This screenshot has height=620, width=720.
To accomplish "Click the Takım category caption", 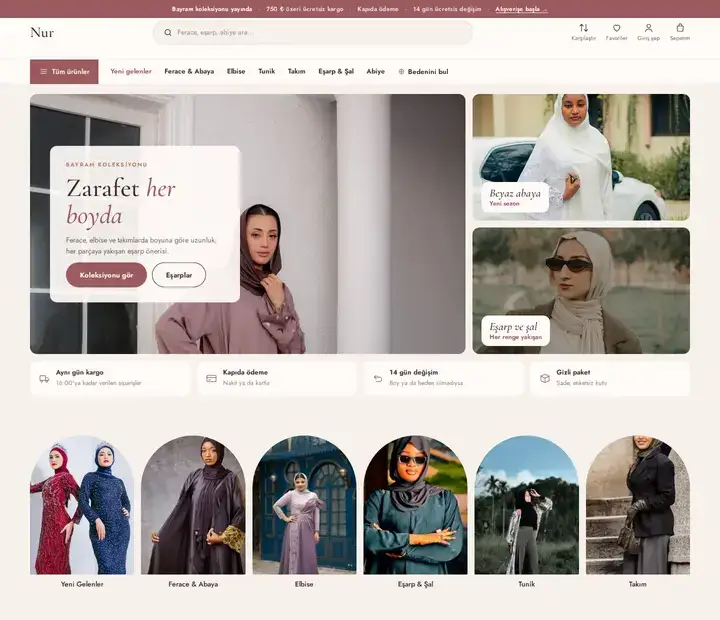I will 638,584.
